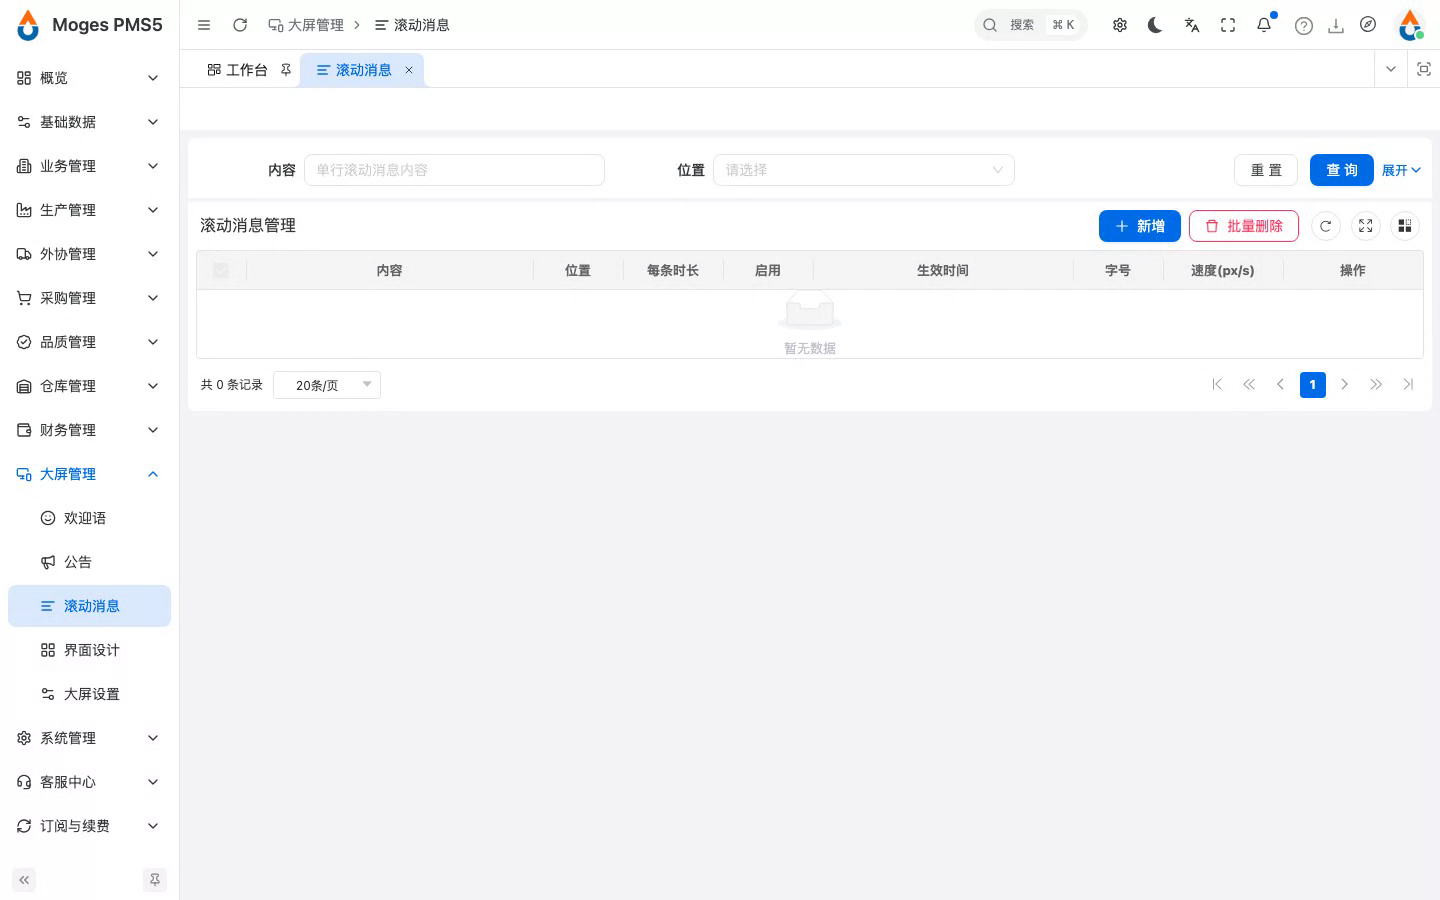Click the header search box
The width and height of the screenshot is (1440, 900).
coord(1030,25)
